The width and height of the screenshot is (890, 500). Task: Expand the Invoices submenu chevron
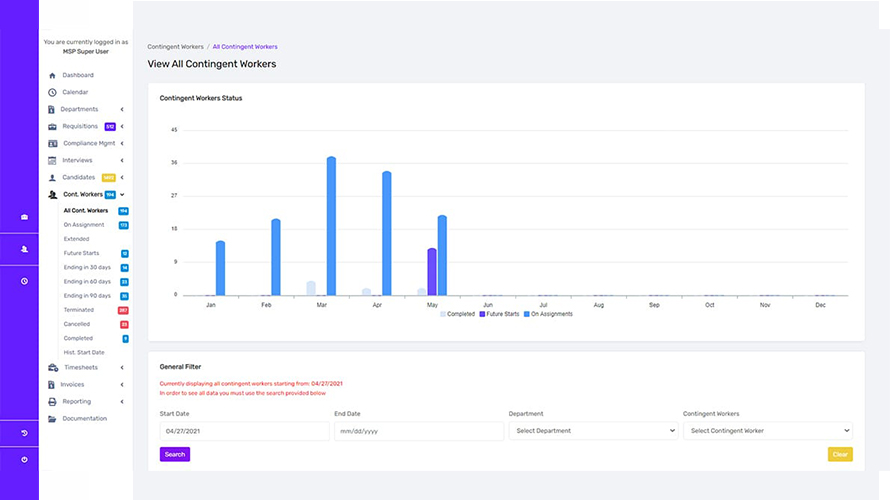(x=122, y=385)
